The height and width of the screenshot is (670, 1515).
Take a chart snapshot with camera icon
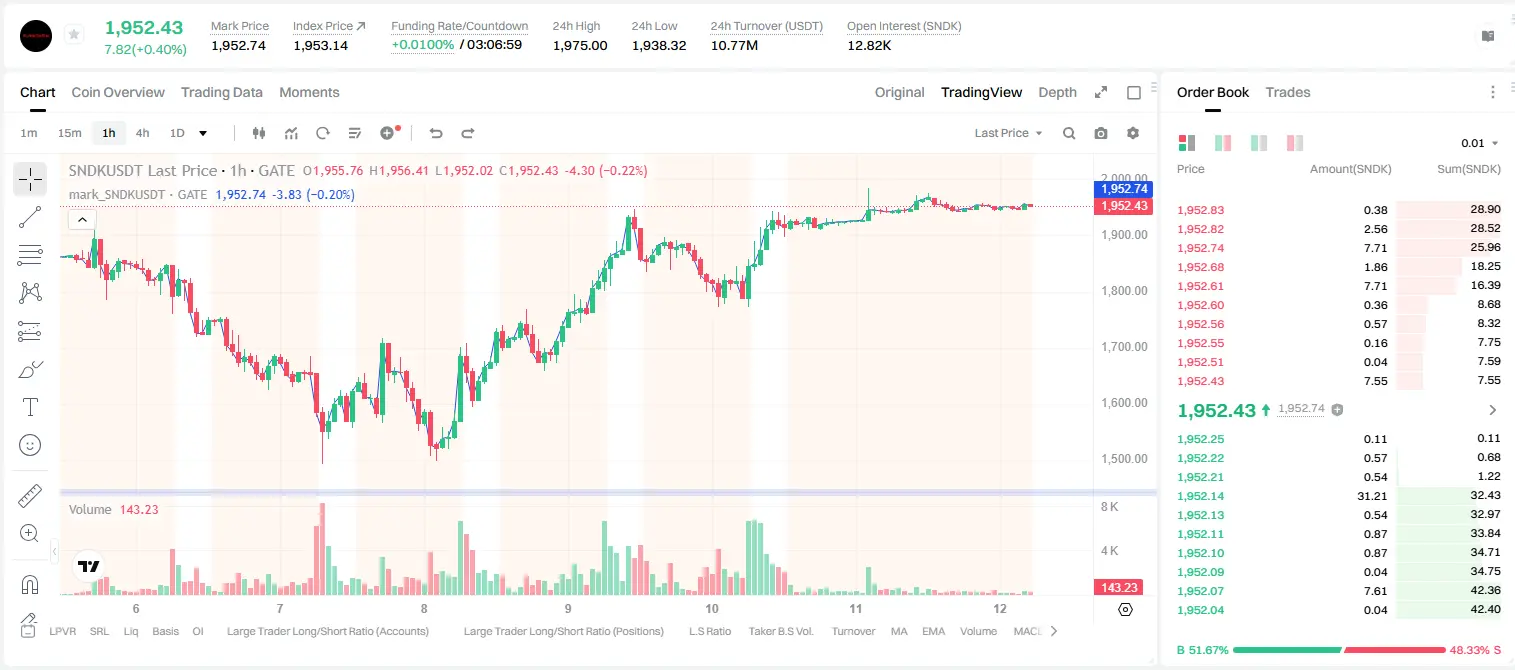tap(1101, 133)
